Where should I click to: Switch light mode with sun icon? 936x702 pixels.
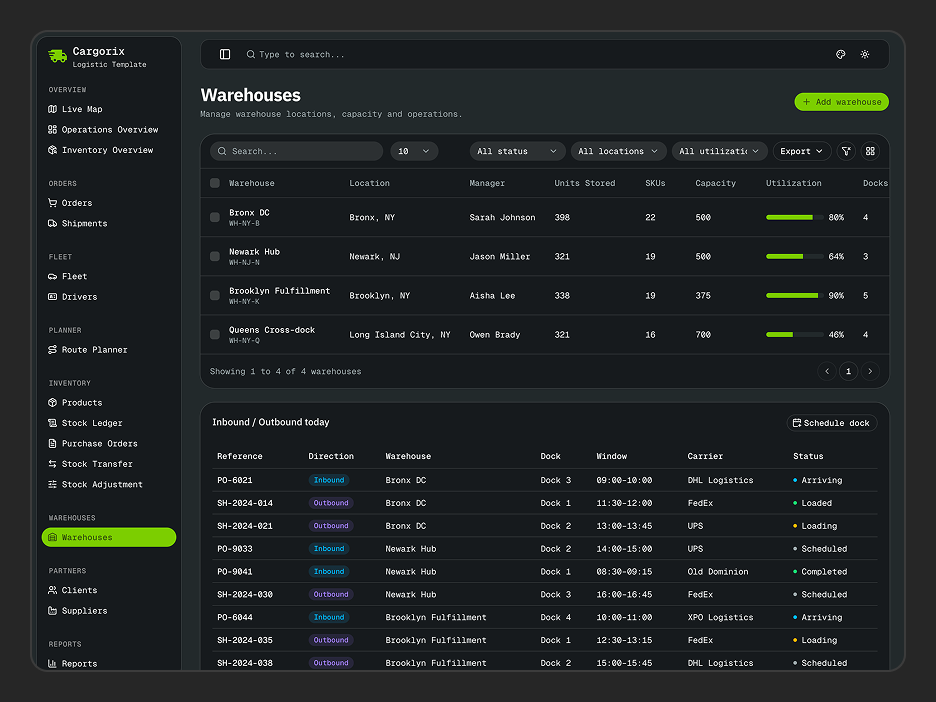[x=864, y=54]
